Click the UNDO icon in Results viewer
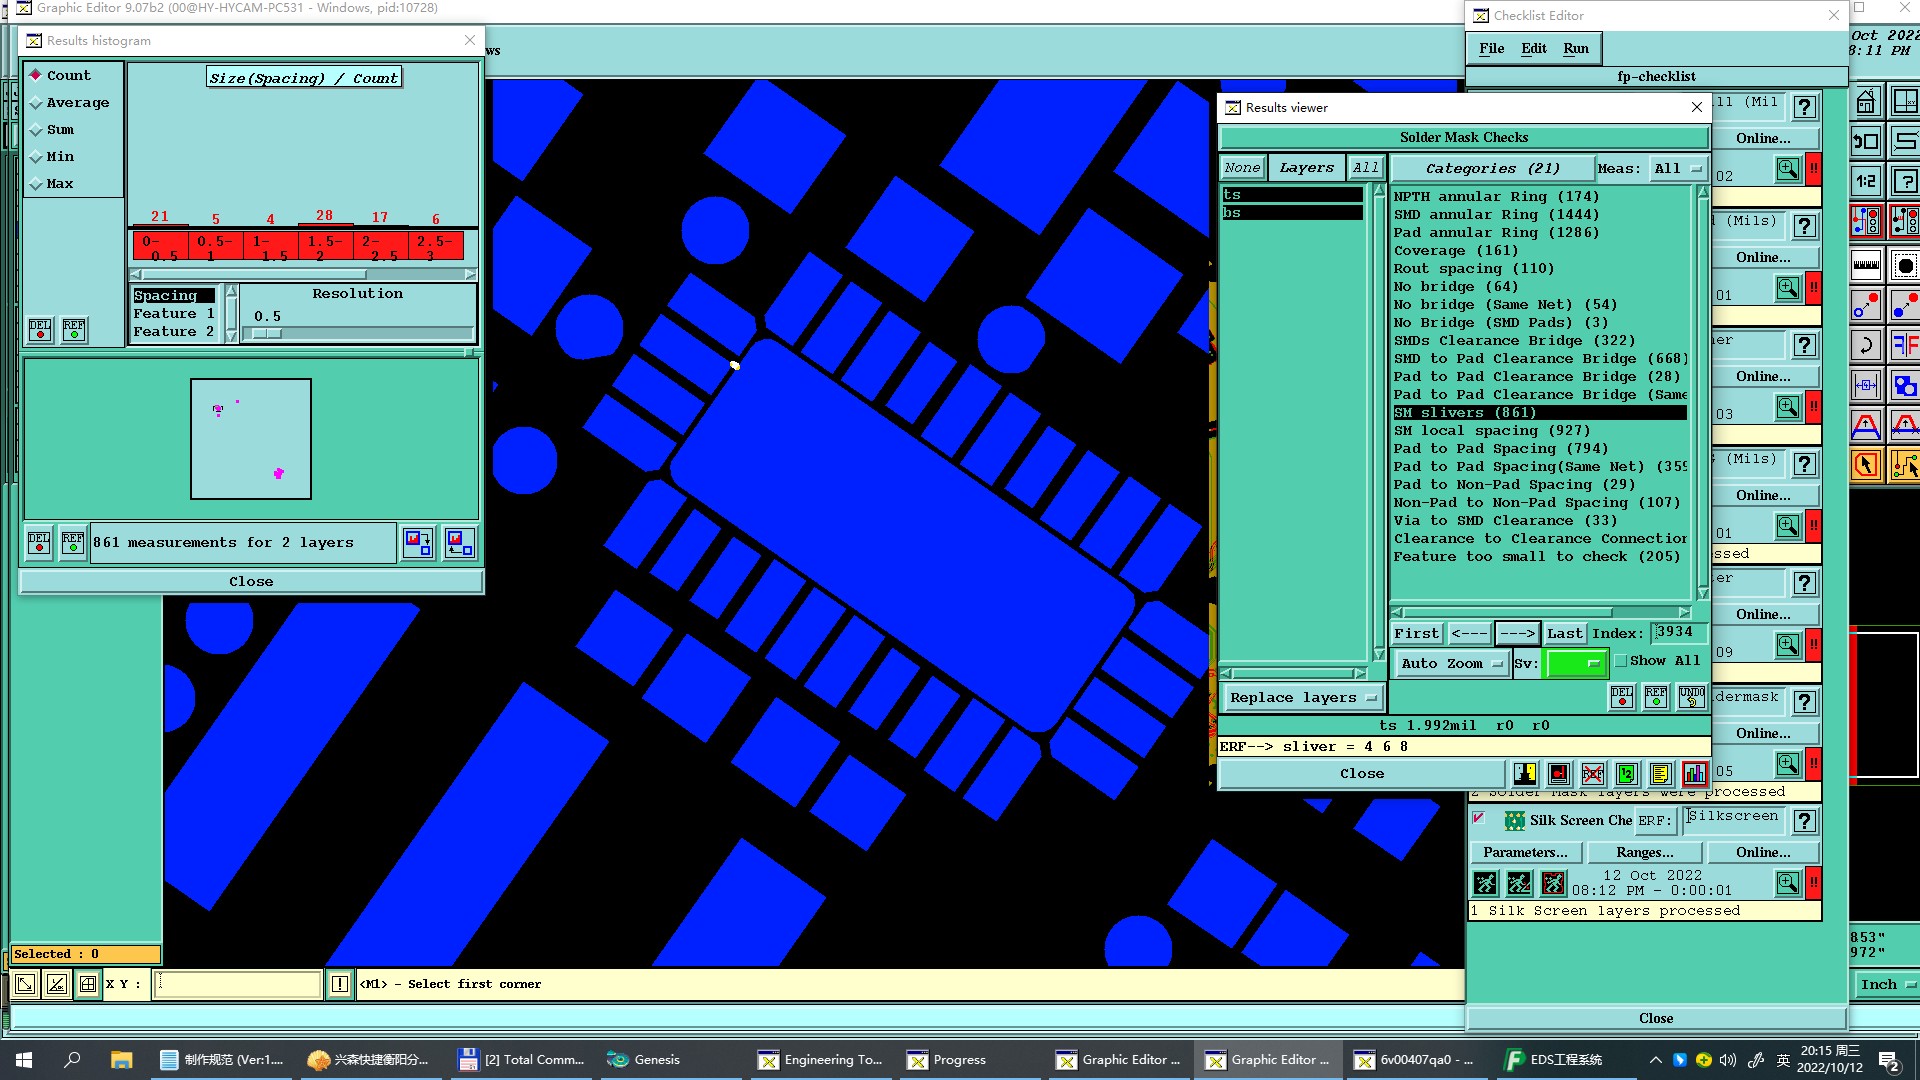Screen dimensions: 1920x1080 coord(1691,697)
